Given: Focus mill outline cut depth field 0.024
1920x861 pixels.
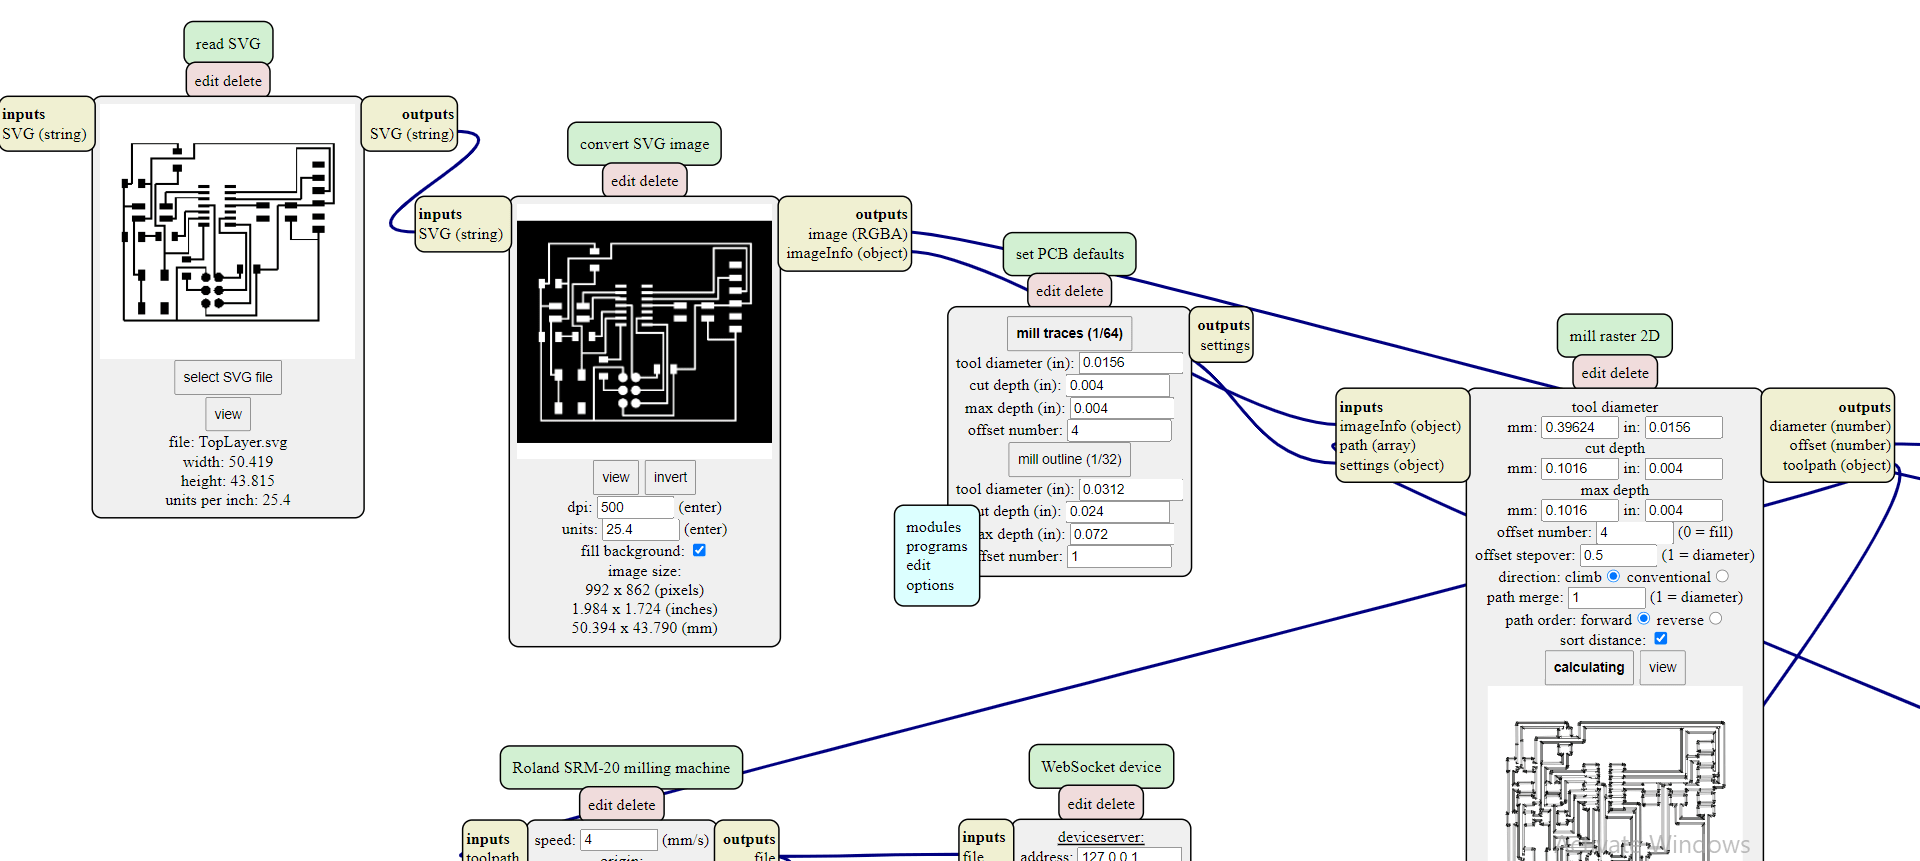Looking at the screenshot, I should 1117,511.
